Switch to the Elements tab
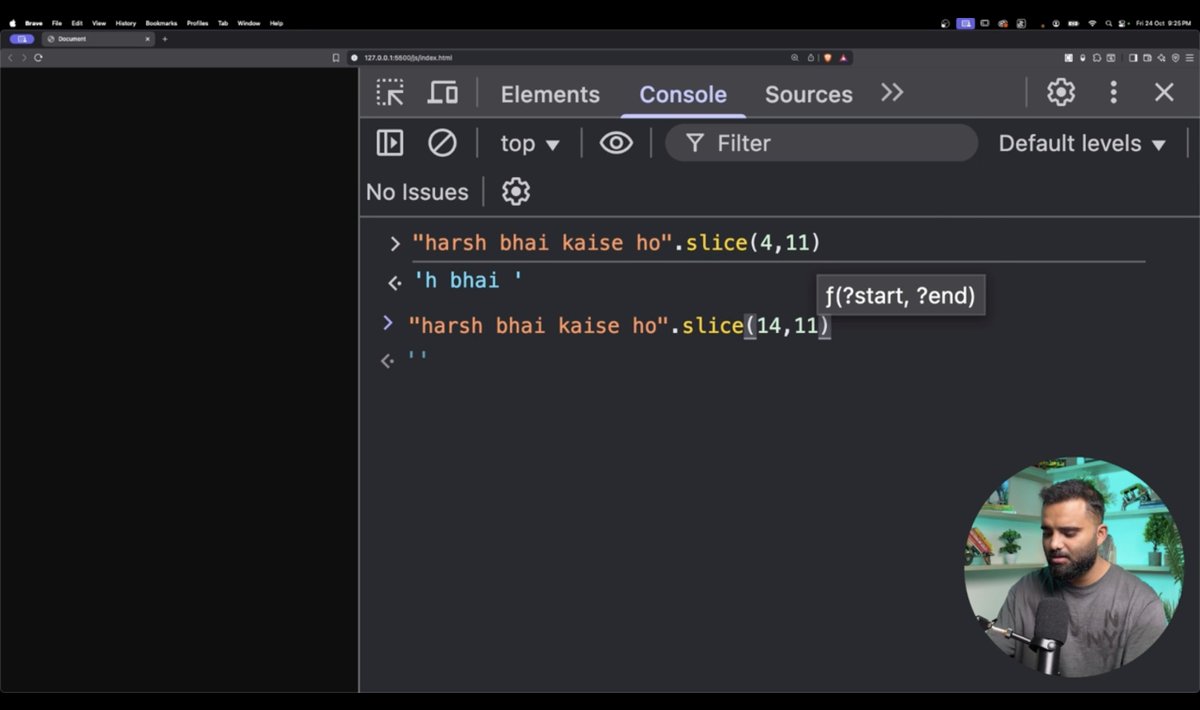1200x710 pixels. pyautogui.click(x=550, y=94)
